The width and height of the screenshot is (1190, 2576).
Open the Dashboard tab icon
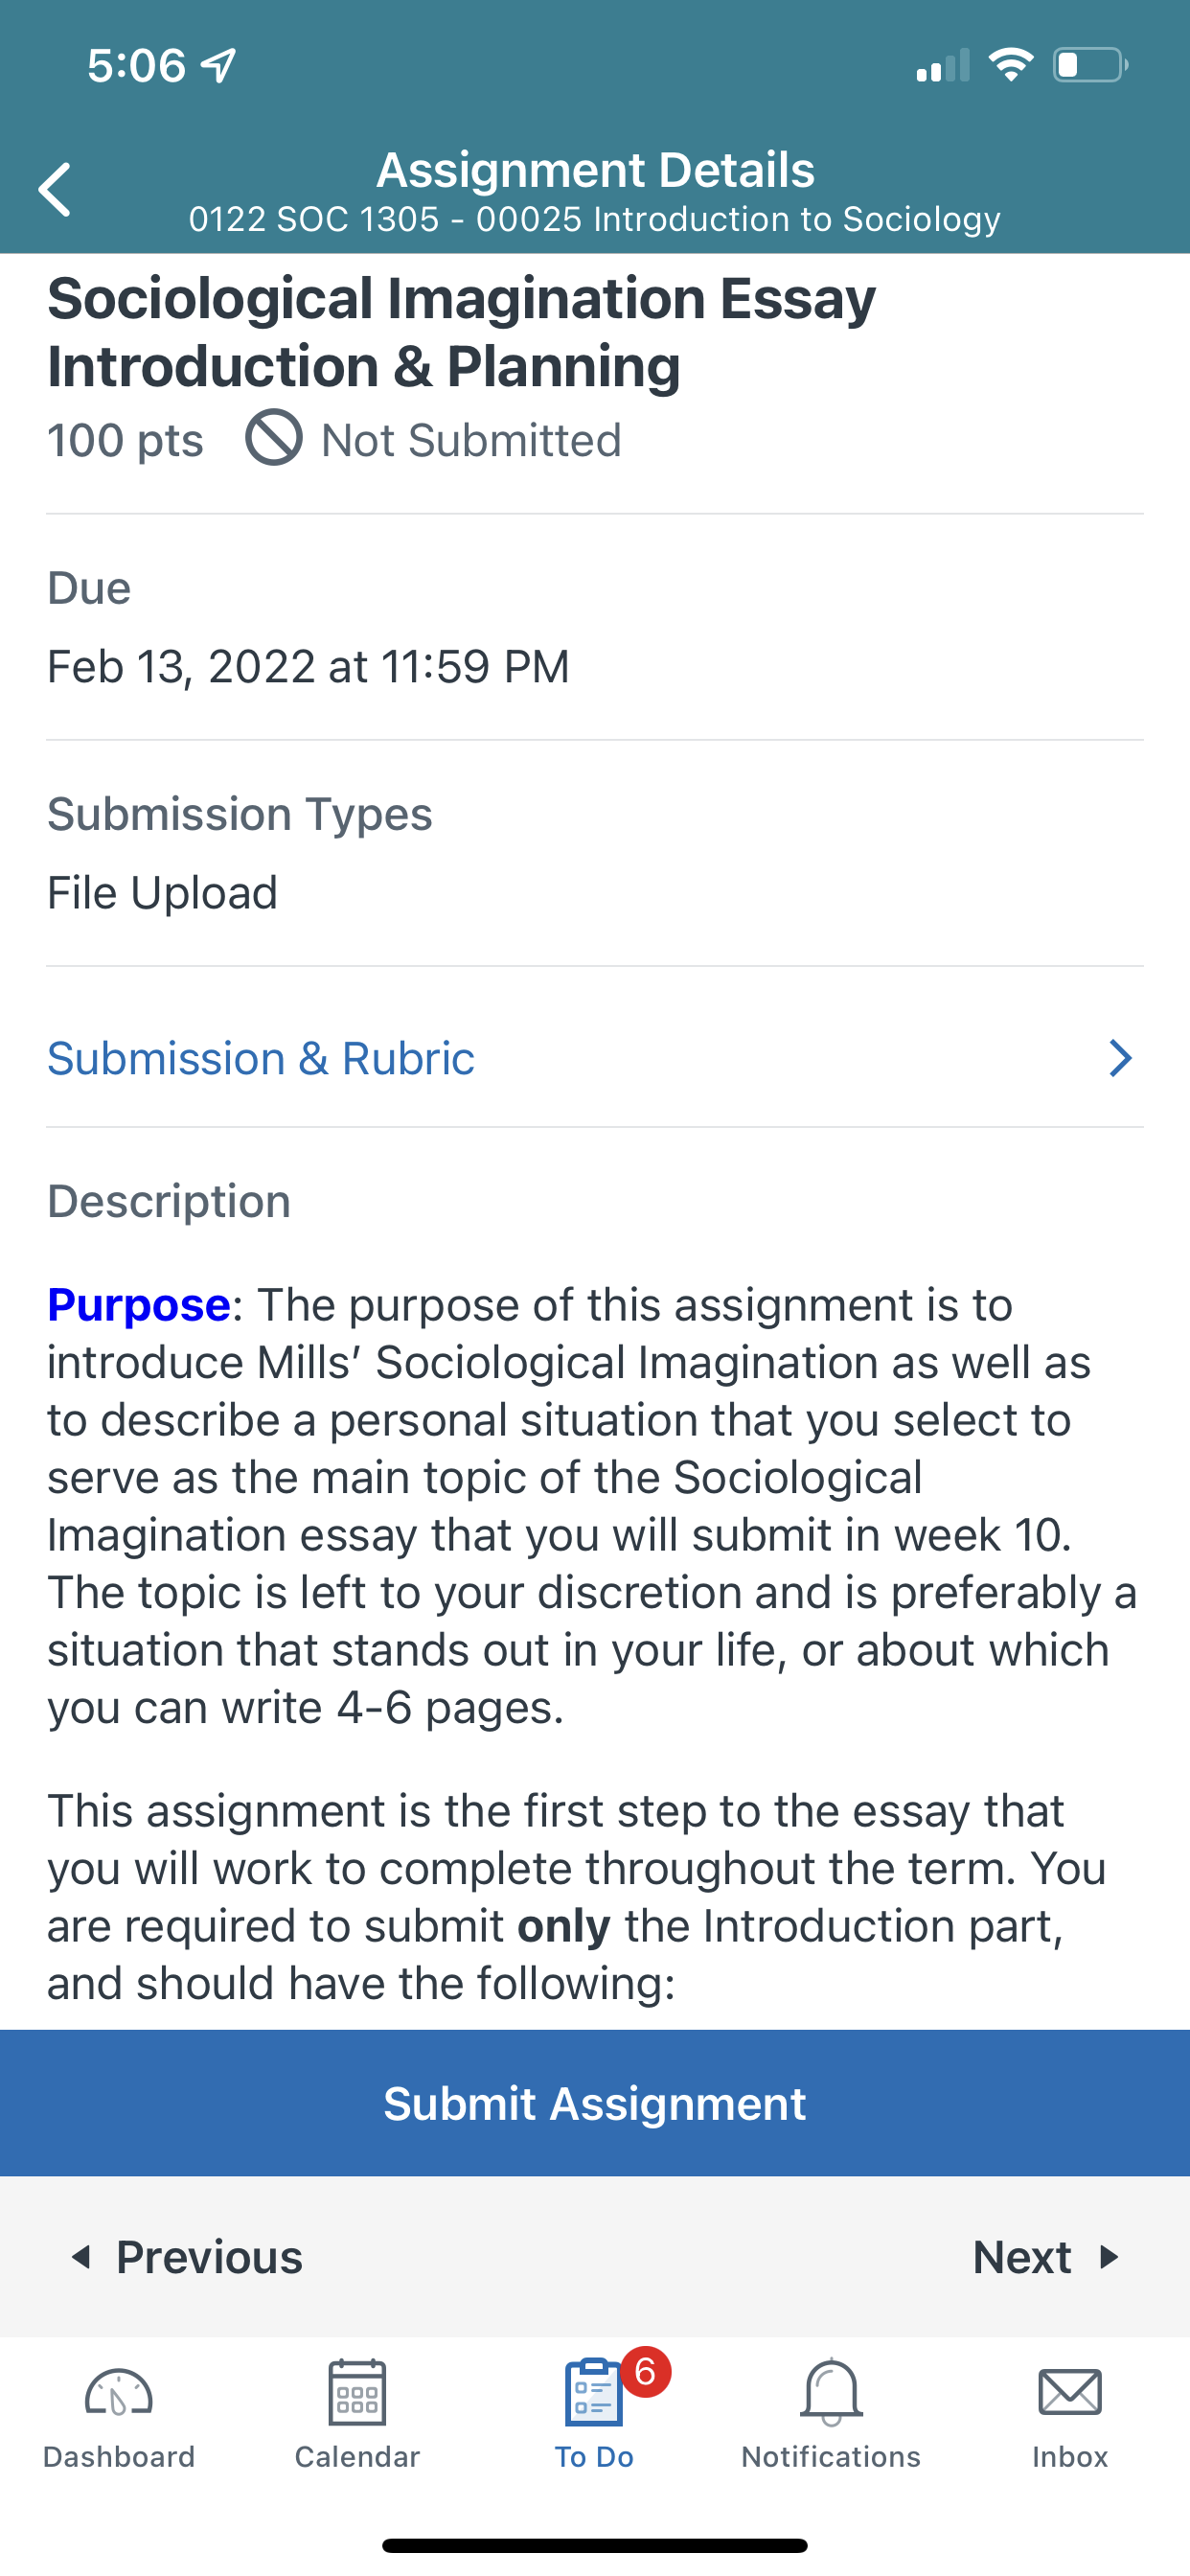[118, 2393]
